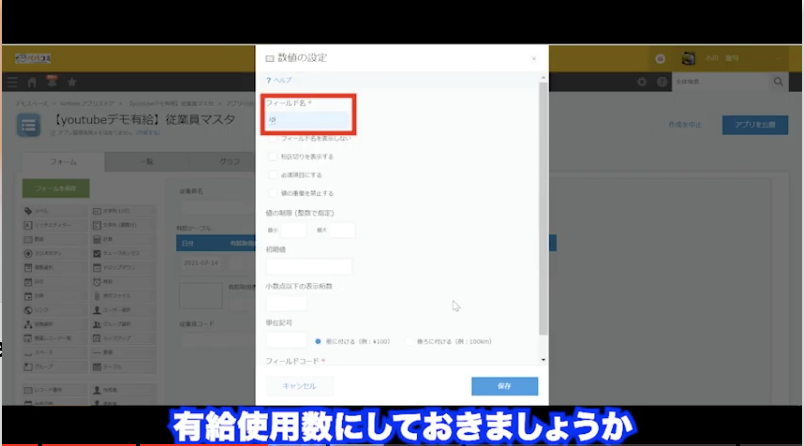This screenshot has height=446, width=804.
Task: Select 後ろに付ける radio button
Action: pos(409,340)
